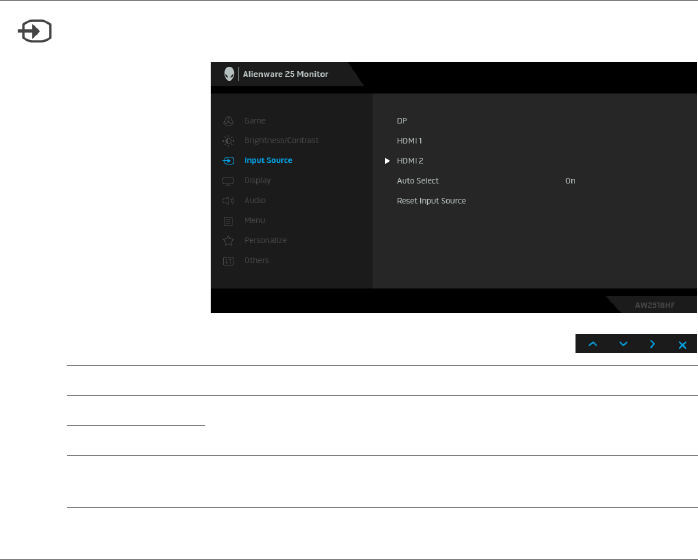Click the AW2518HF model label
Screen dimensions: 698x560
[x=655, y=305]
